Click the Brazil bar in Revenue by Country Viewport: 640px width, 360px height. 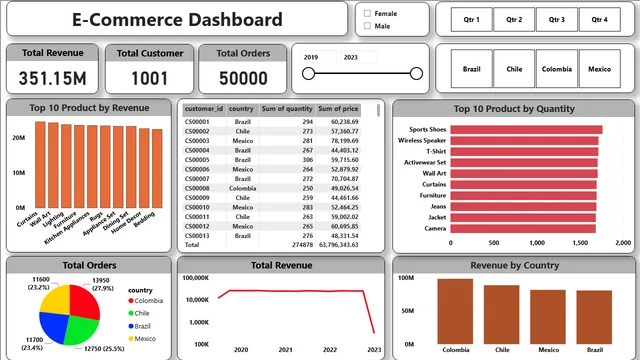point(594,318)
